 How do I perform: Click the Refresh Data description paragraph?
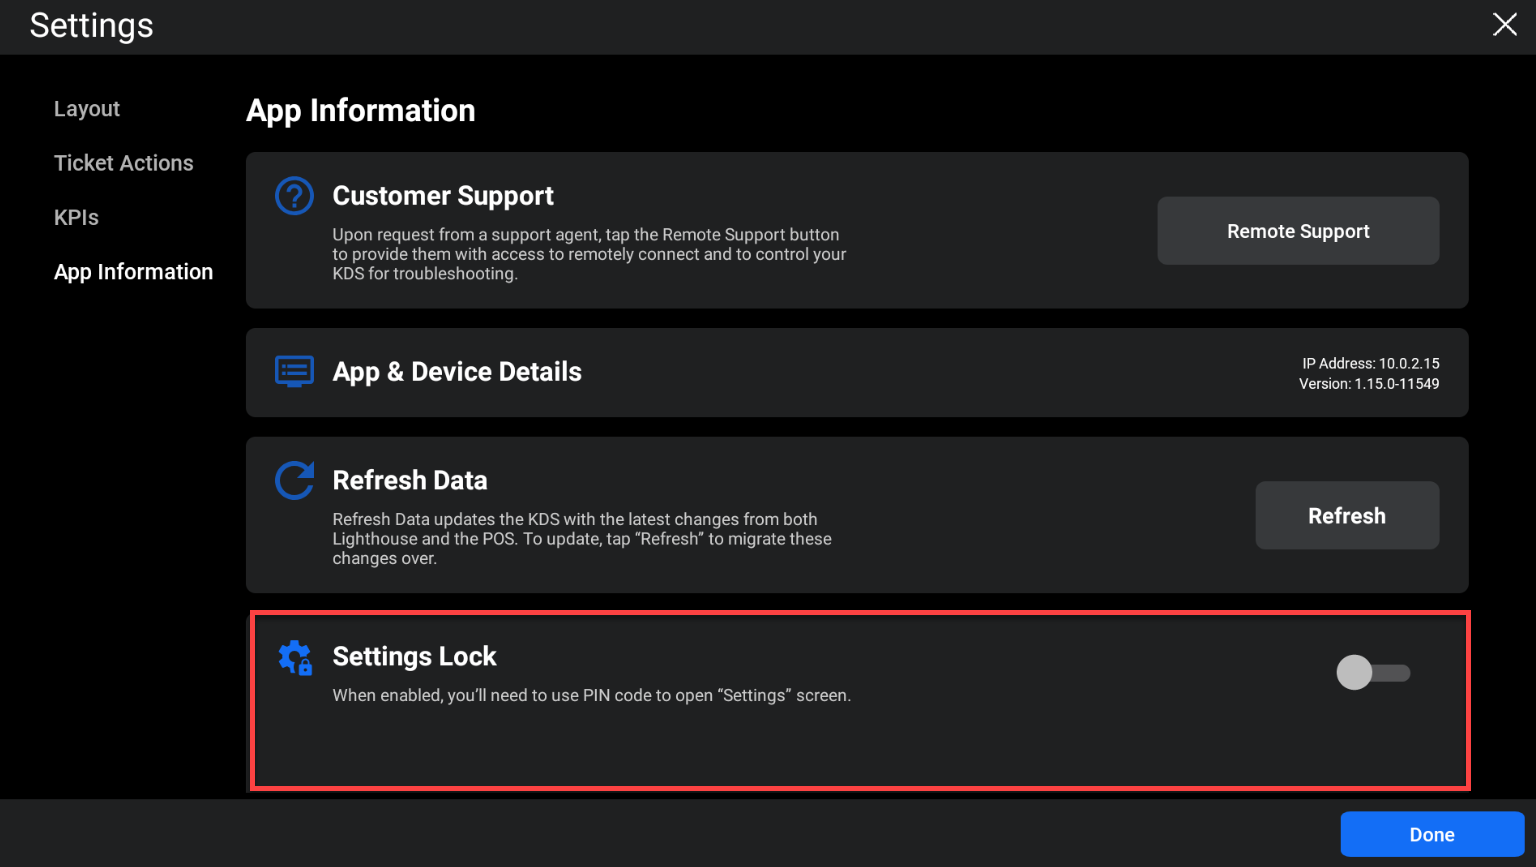click(581, 539)
